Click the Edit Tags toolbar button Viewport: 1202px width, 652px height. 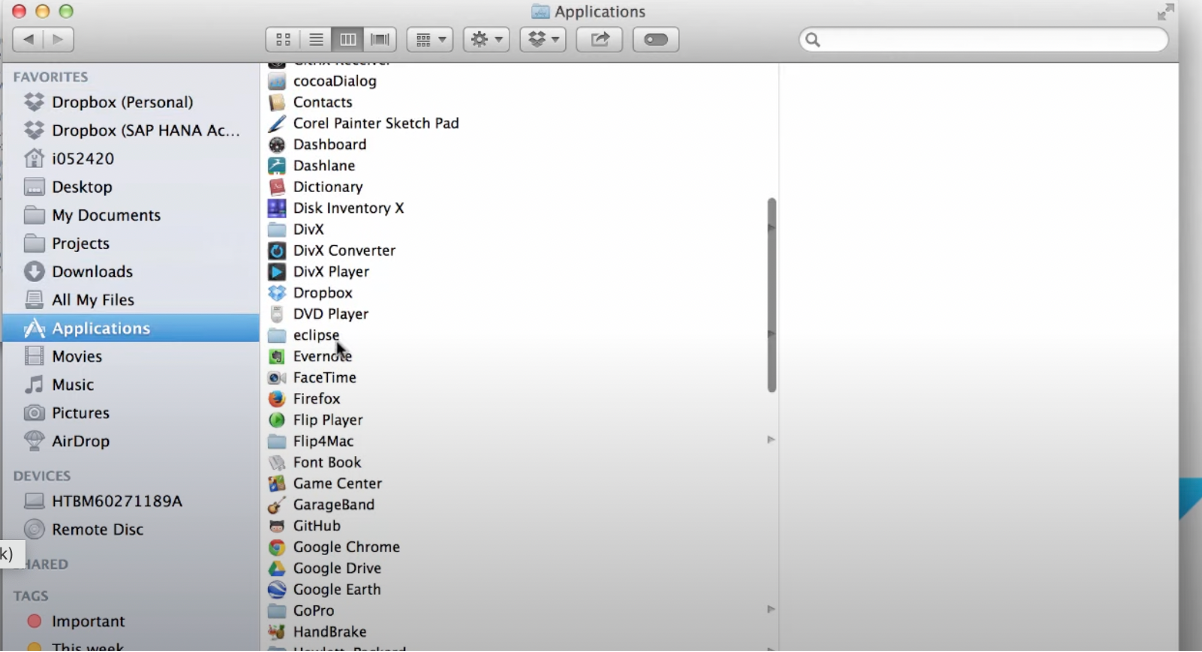click(x=656, y=40)
